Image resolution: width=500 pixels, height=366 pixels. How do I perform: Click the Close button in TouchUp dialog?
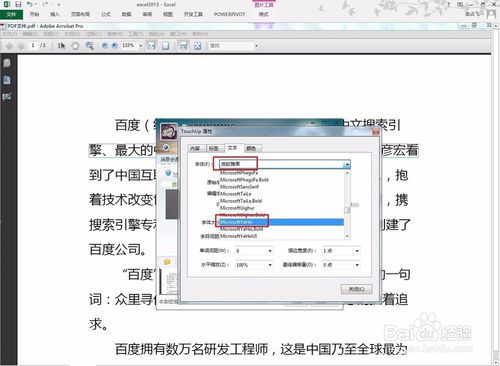pos(356,289)
